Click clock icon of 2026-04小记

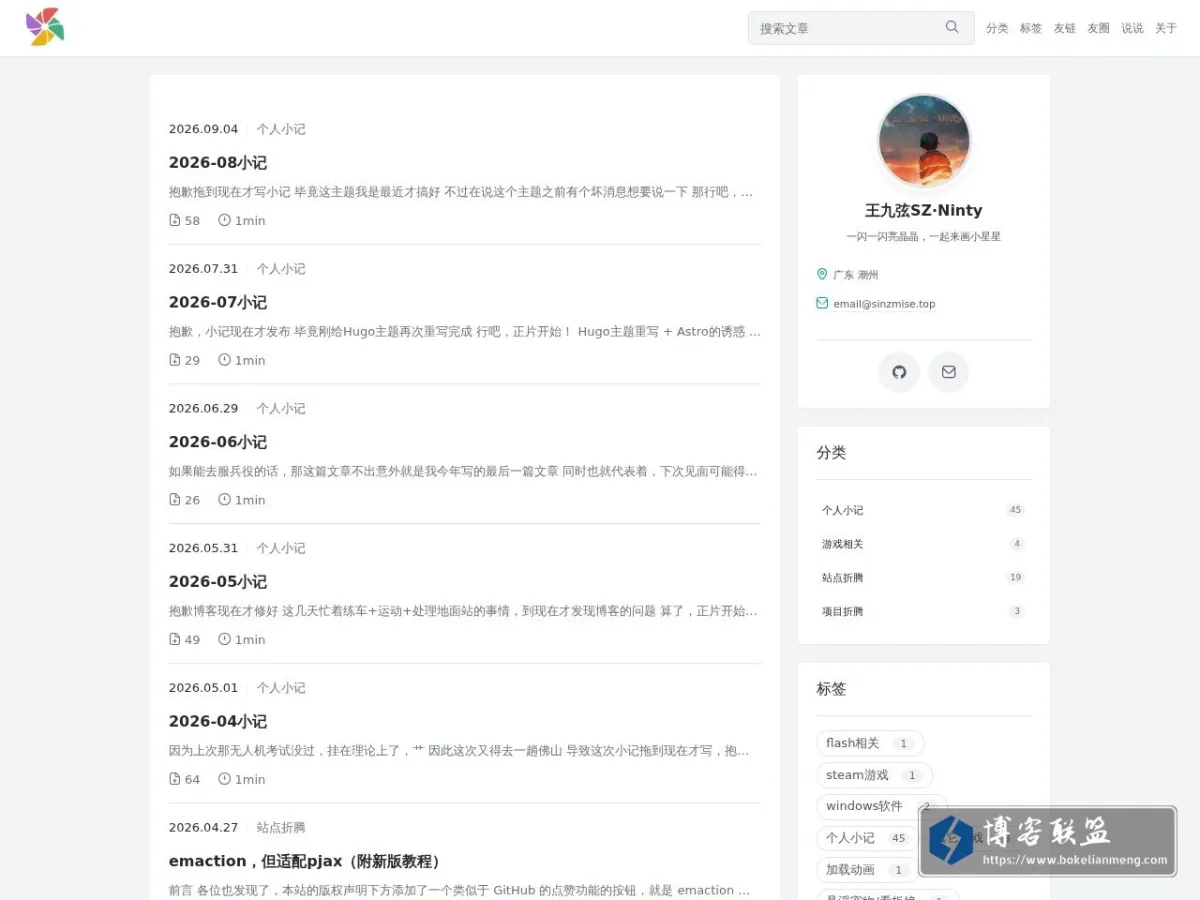[x=225, y=779]
